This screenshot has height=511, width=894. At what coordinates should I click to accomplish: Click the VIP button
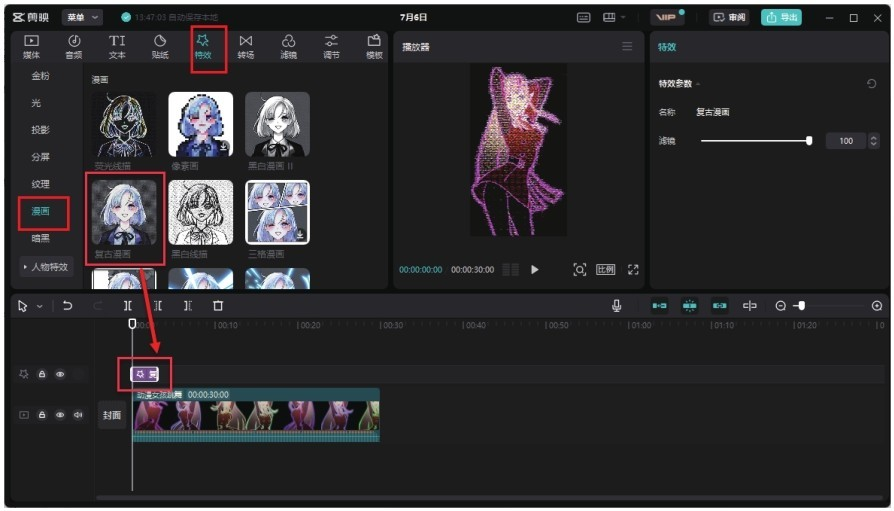[x=668, y=17]
